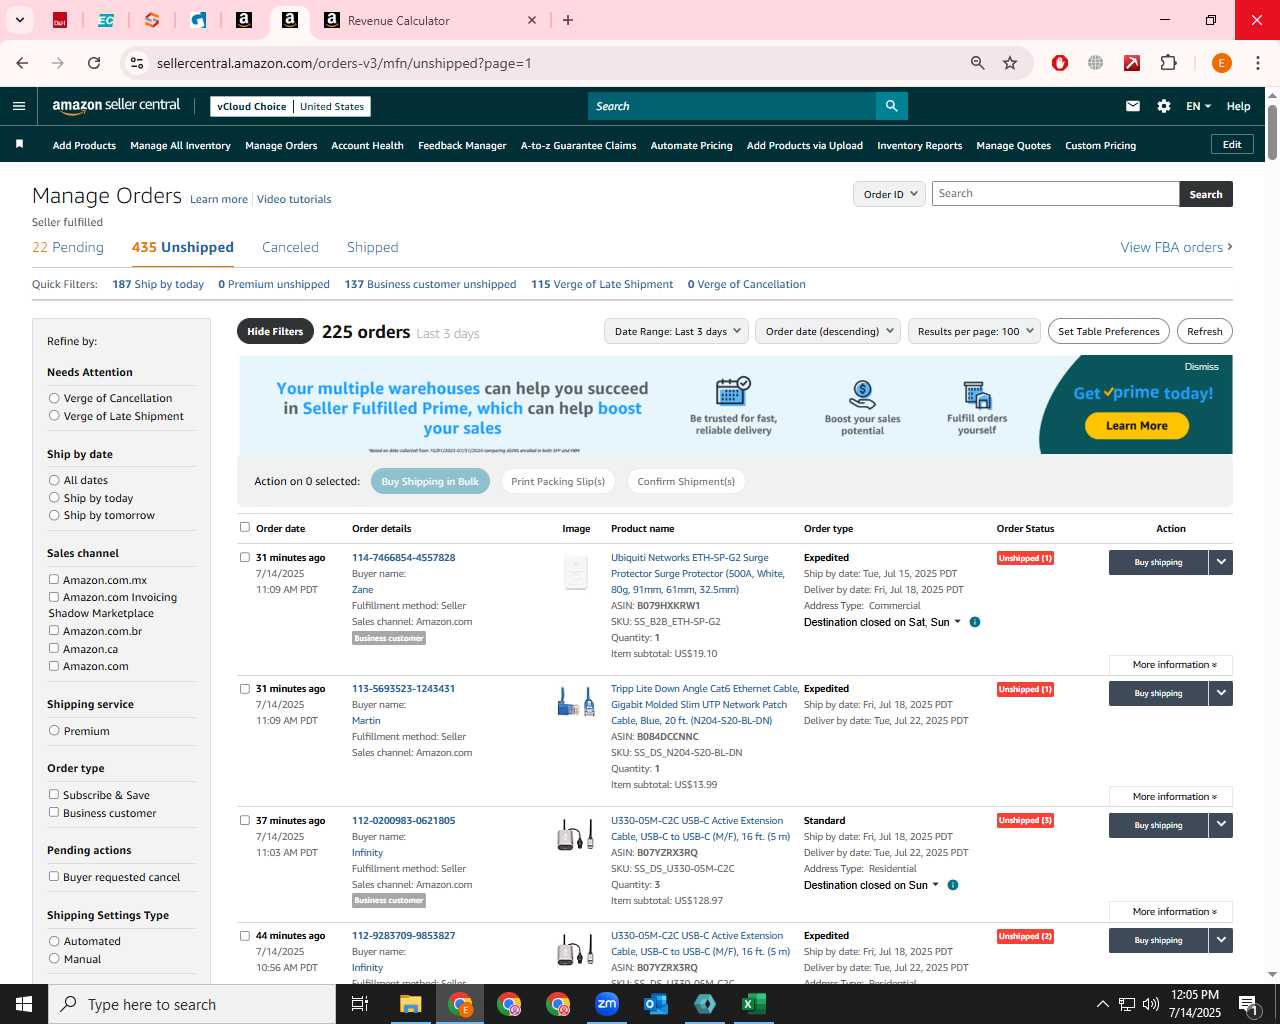Expand Buy shipping arrow for order 112-0200983-0621805
This screenshot has width=1280, height=1024.
click(x=1221, y=825)
